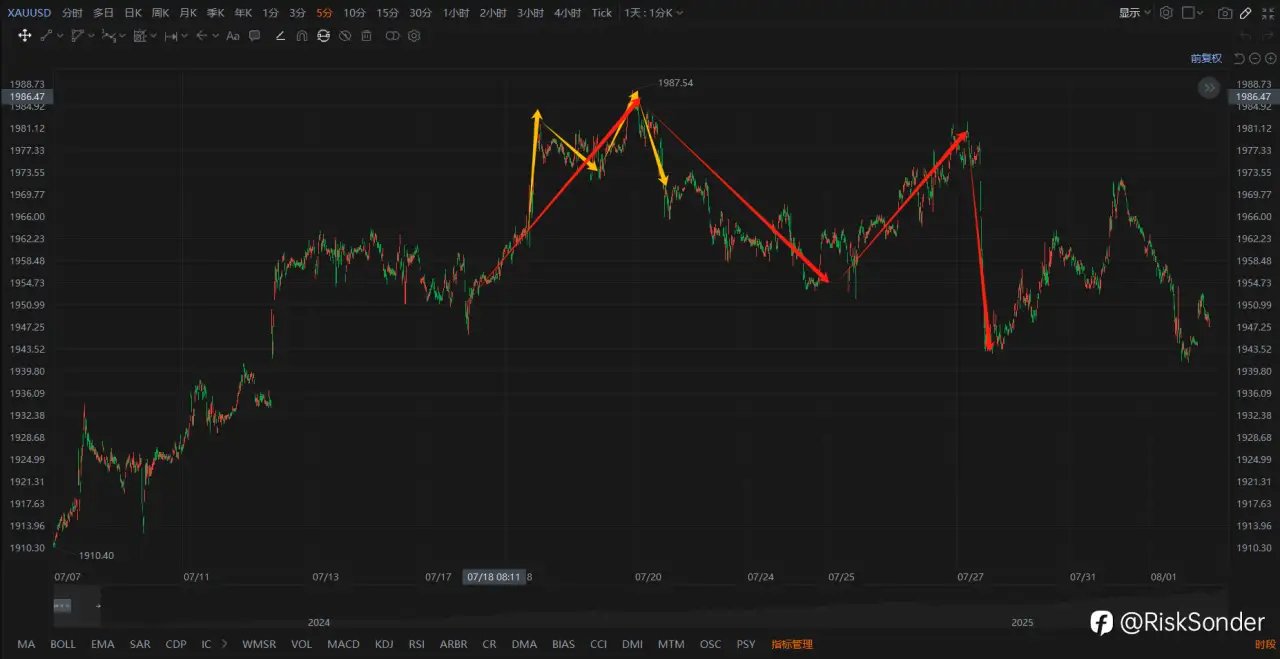
Task: Enable the WMSR sub-indicator
Action: pos(259,644)
